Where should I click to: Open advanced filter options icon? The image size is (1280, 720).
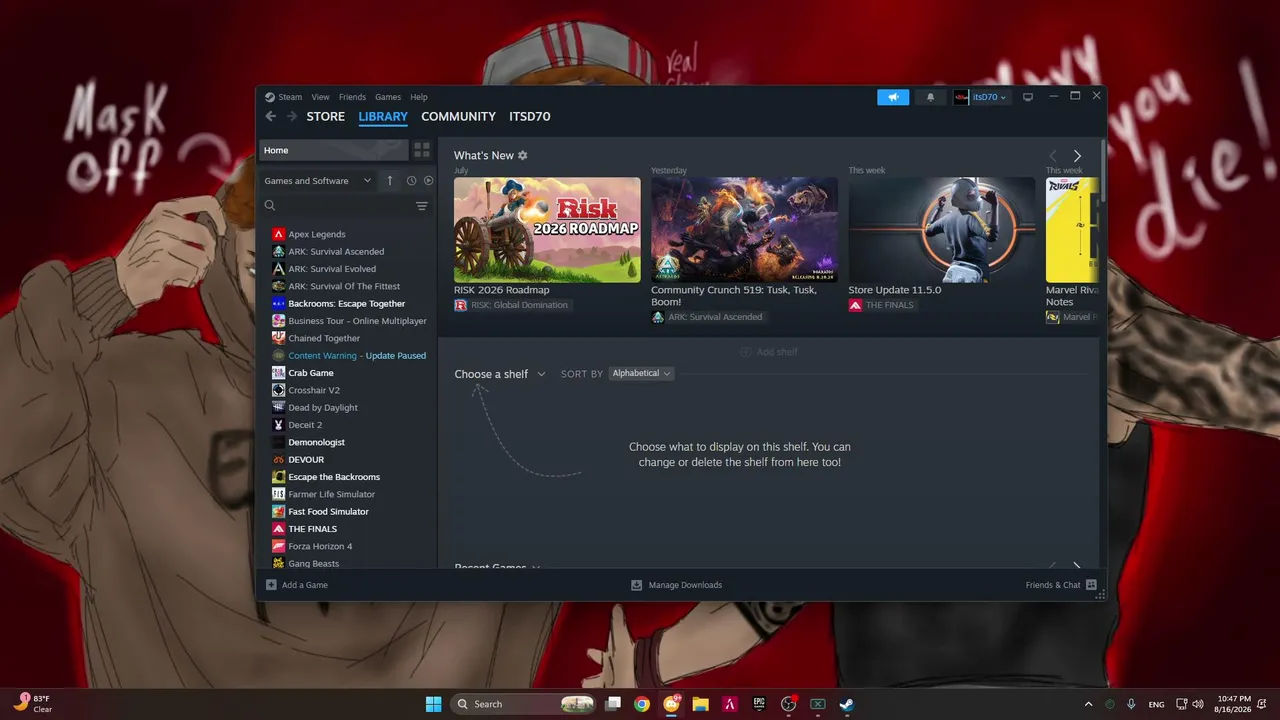click(x=422, y=206)
